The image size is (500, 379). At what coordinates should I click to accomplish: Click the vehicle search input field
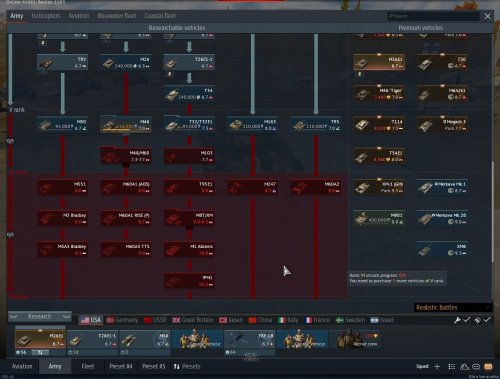coord(434,16)
